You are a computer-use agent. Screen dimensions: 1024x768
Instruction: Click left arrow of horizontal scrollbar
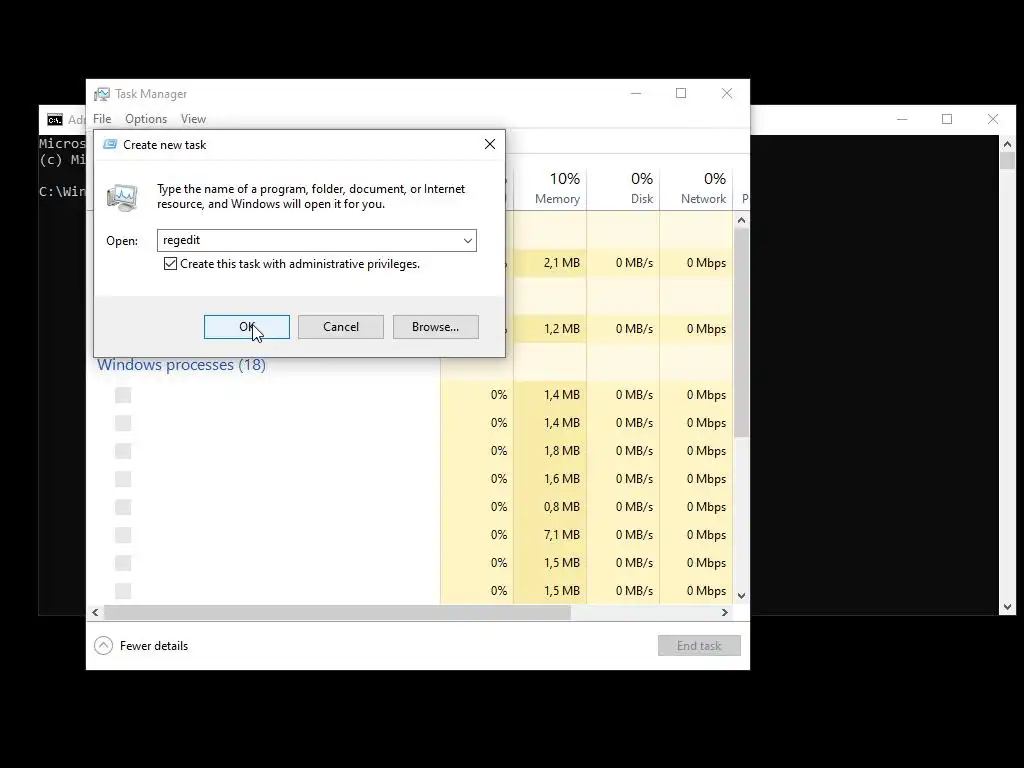pyautogui.click(x=95, y=613)
